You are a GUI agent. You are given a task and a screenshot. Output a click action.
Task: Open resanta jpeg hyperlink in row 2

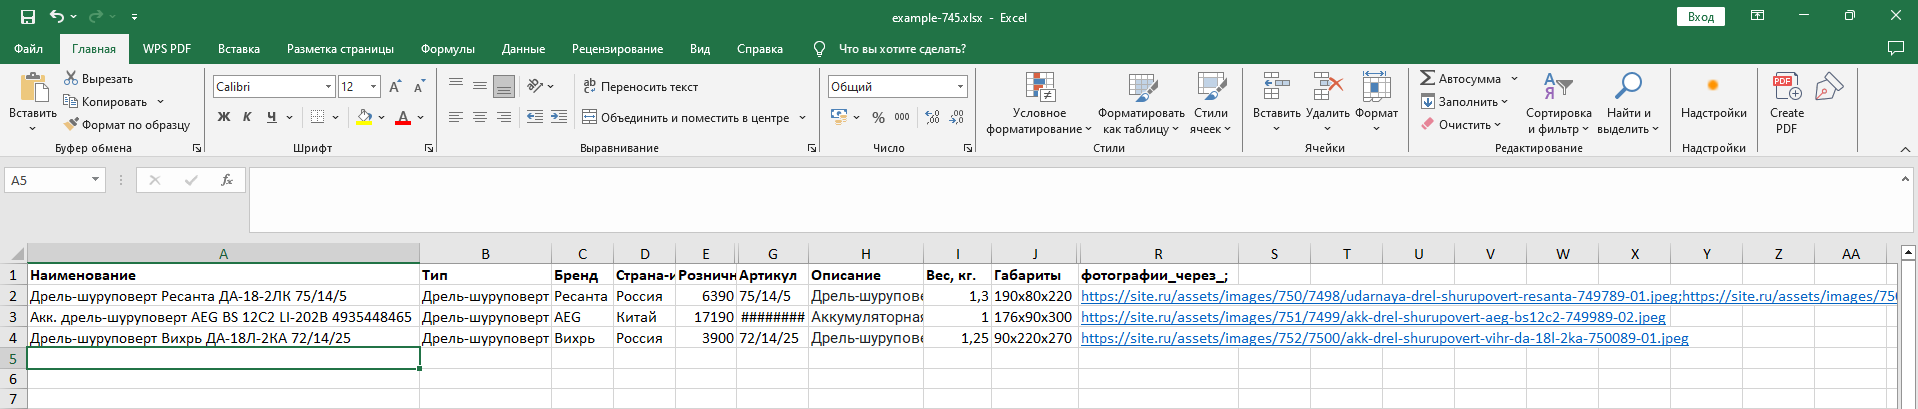1489,296
